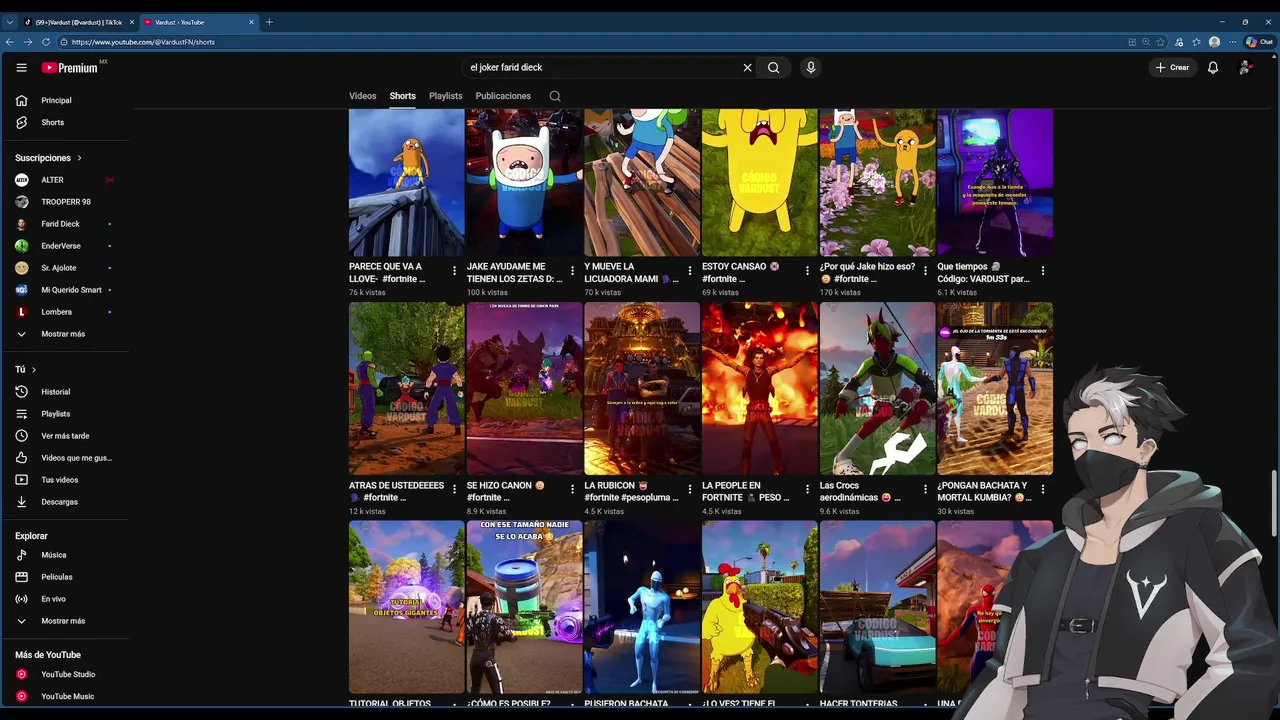Select the Vardust - YouTube browser tab
This screenshot has height=720, width=1280.
pyautogui.click(x=198, y=22)
